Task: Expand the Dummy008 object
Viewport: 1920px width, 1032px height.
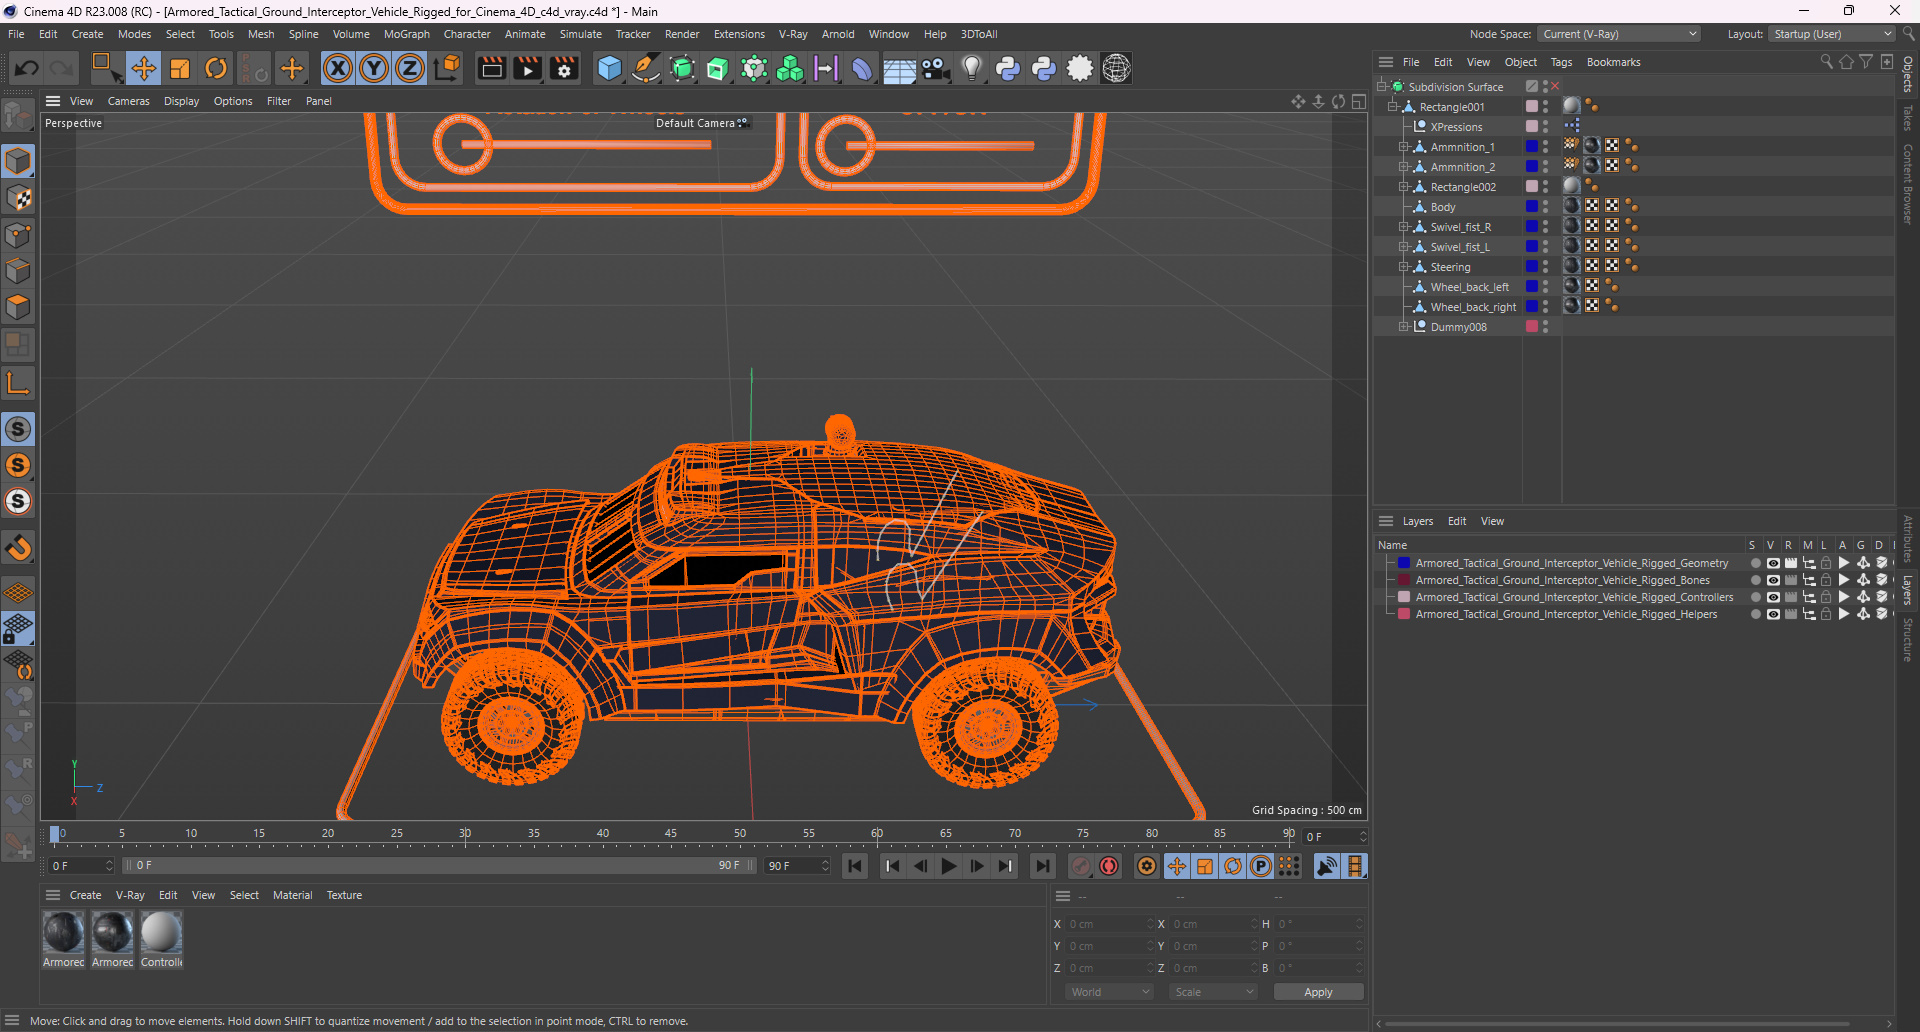Action: [x=1403, y=327]
